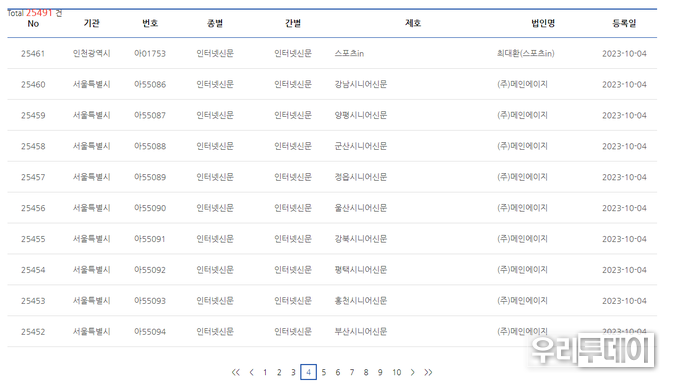Viewport: 680px width, 388px height.
Task: Go to previous page with left arrow
Action: click(252, 372)
